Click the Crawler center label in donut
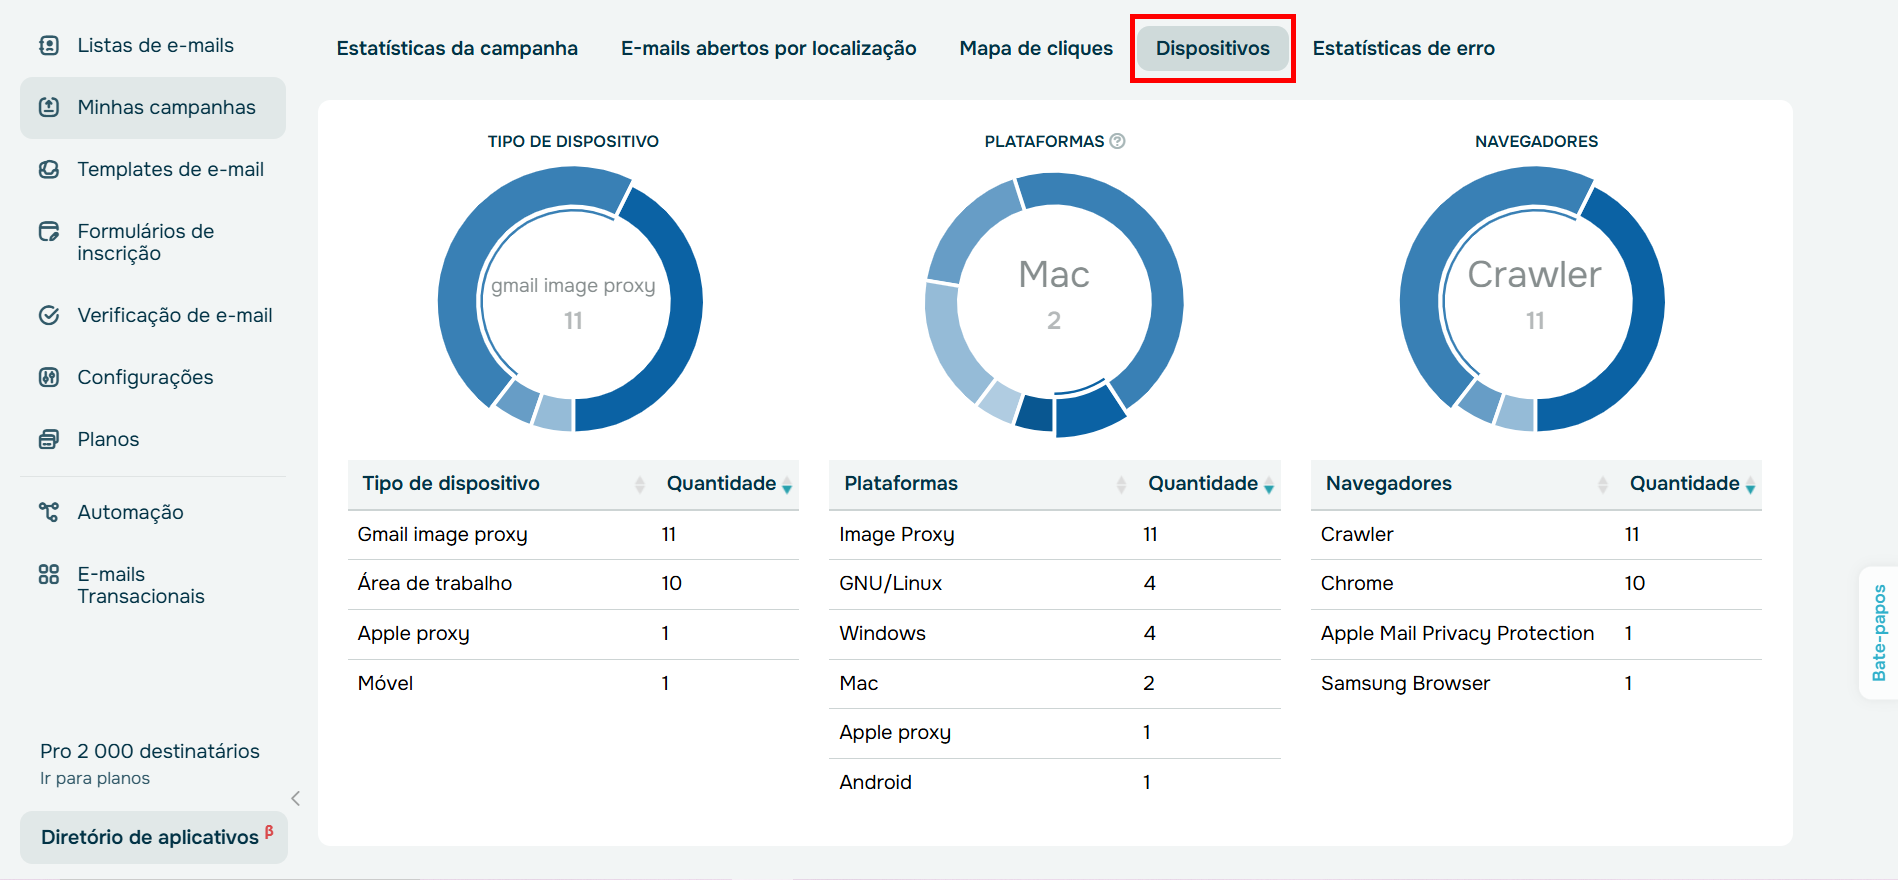Viewport: 1898px width, 880px height. pyautogui.click(x=1534, y=274)
